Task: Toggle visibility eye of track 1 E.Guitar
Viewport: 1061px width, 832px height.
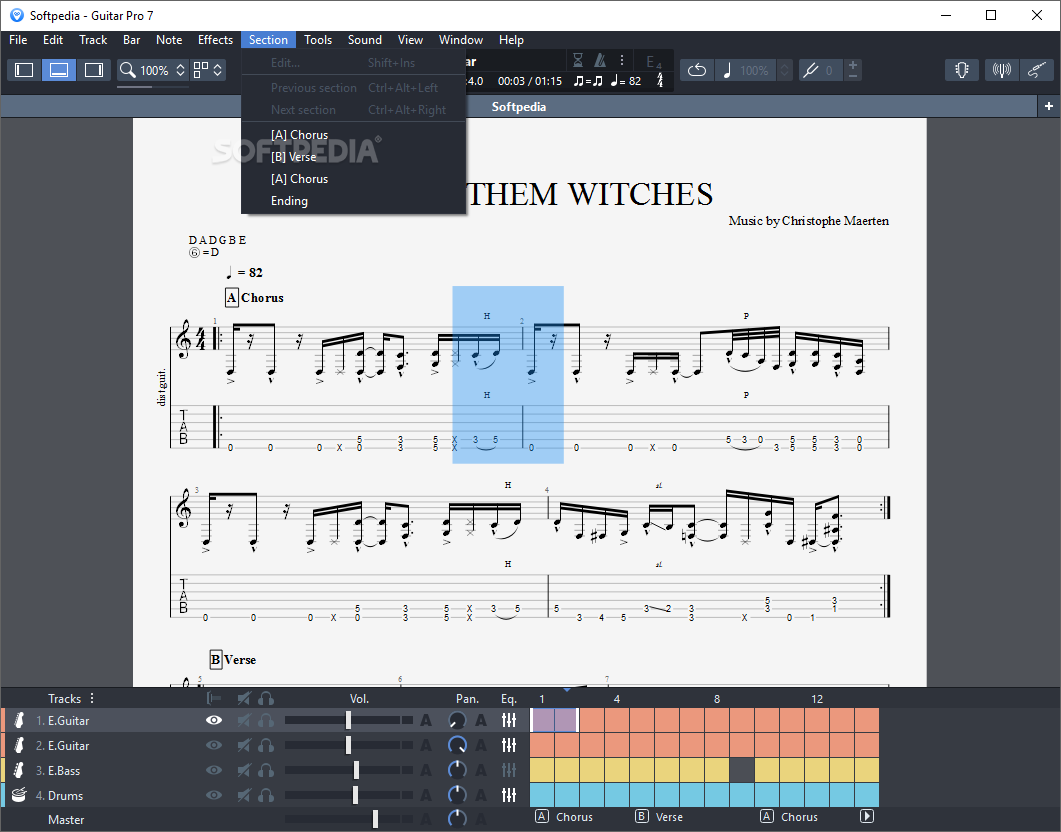Action: [214, 720]
